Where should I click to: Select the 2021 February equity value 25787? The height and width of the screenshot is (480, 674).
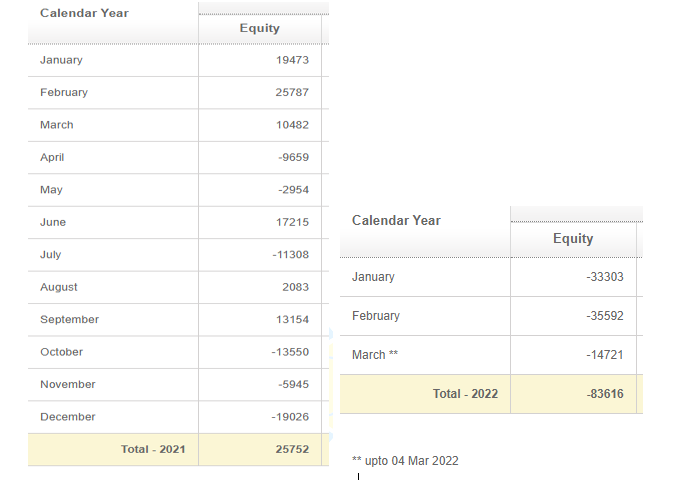(292, 92)
